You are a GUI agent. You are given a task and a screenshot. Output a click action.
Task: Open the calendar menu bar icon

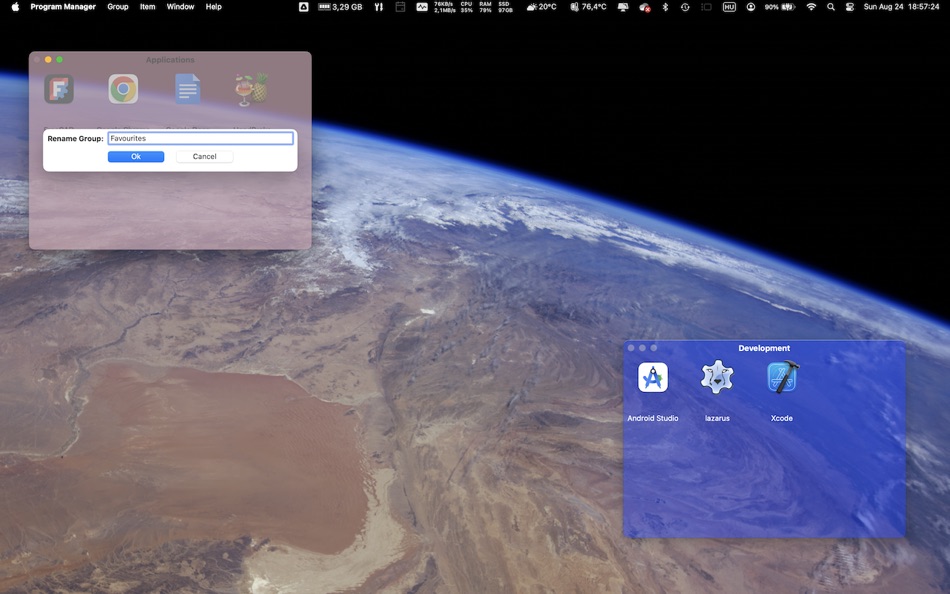coord(400,7)
